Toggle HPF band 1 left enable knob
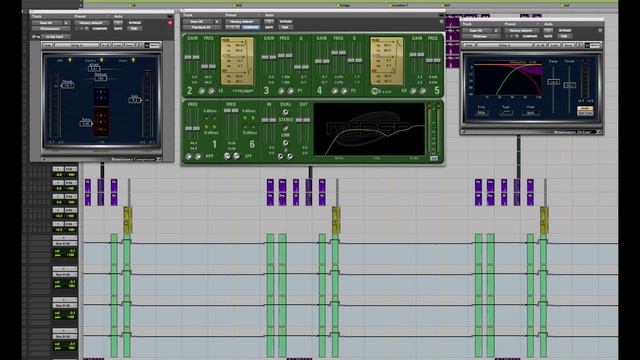This screenshot has height=360, width=640. tap(189, 156)
